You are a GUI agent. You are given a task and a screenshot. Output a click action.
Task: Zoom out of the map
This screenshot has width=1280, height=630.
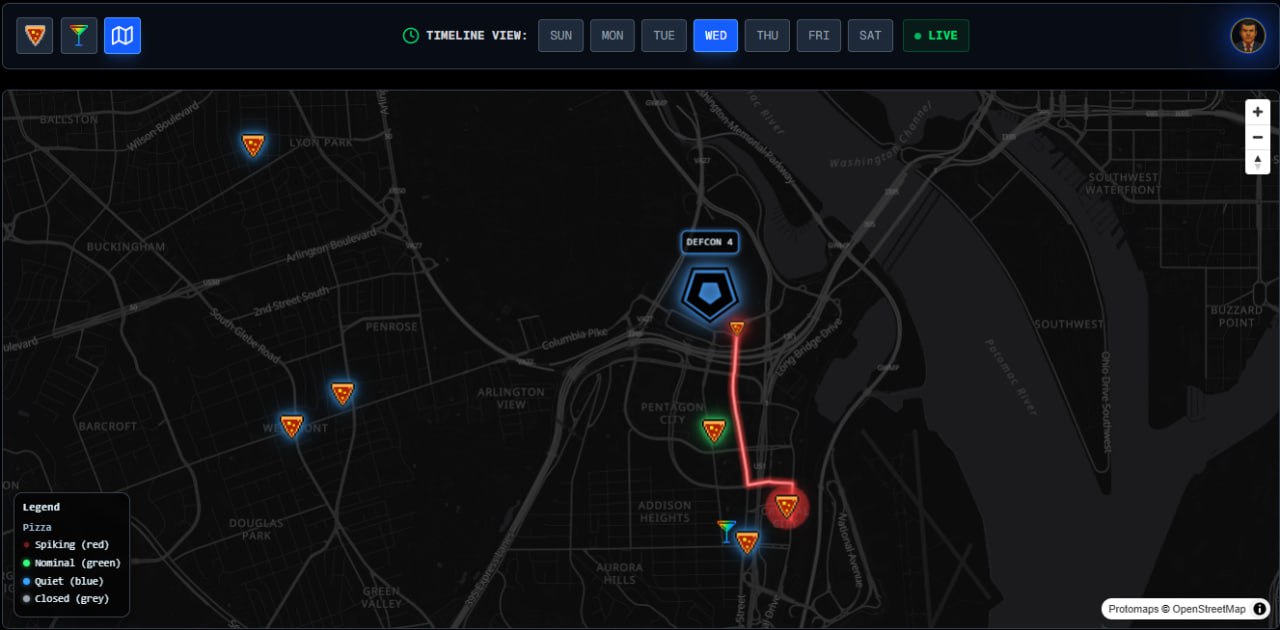coord(1258,137)
